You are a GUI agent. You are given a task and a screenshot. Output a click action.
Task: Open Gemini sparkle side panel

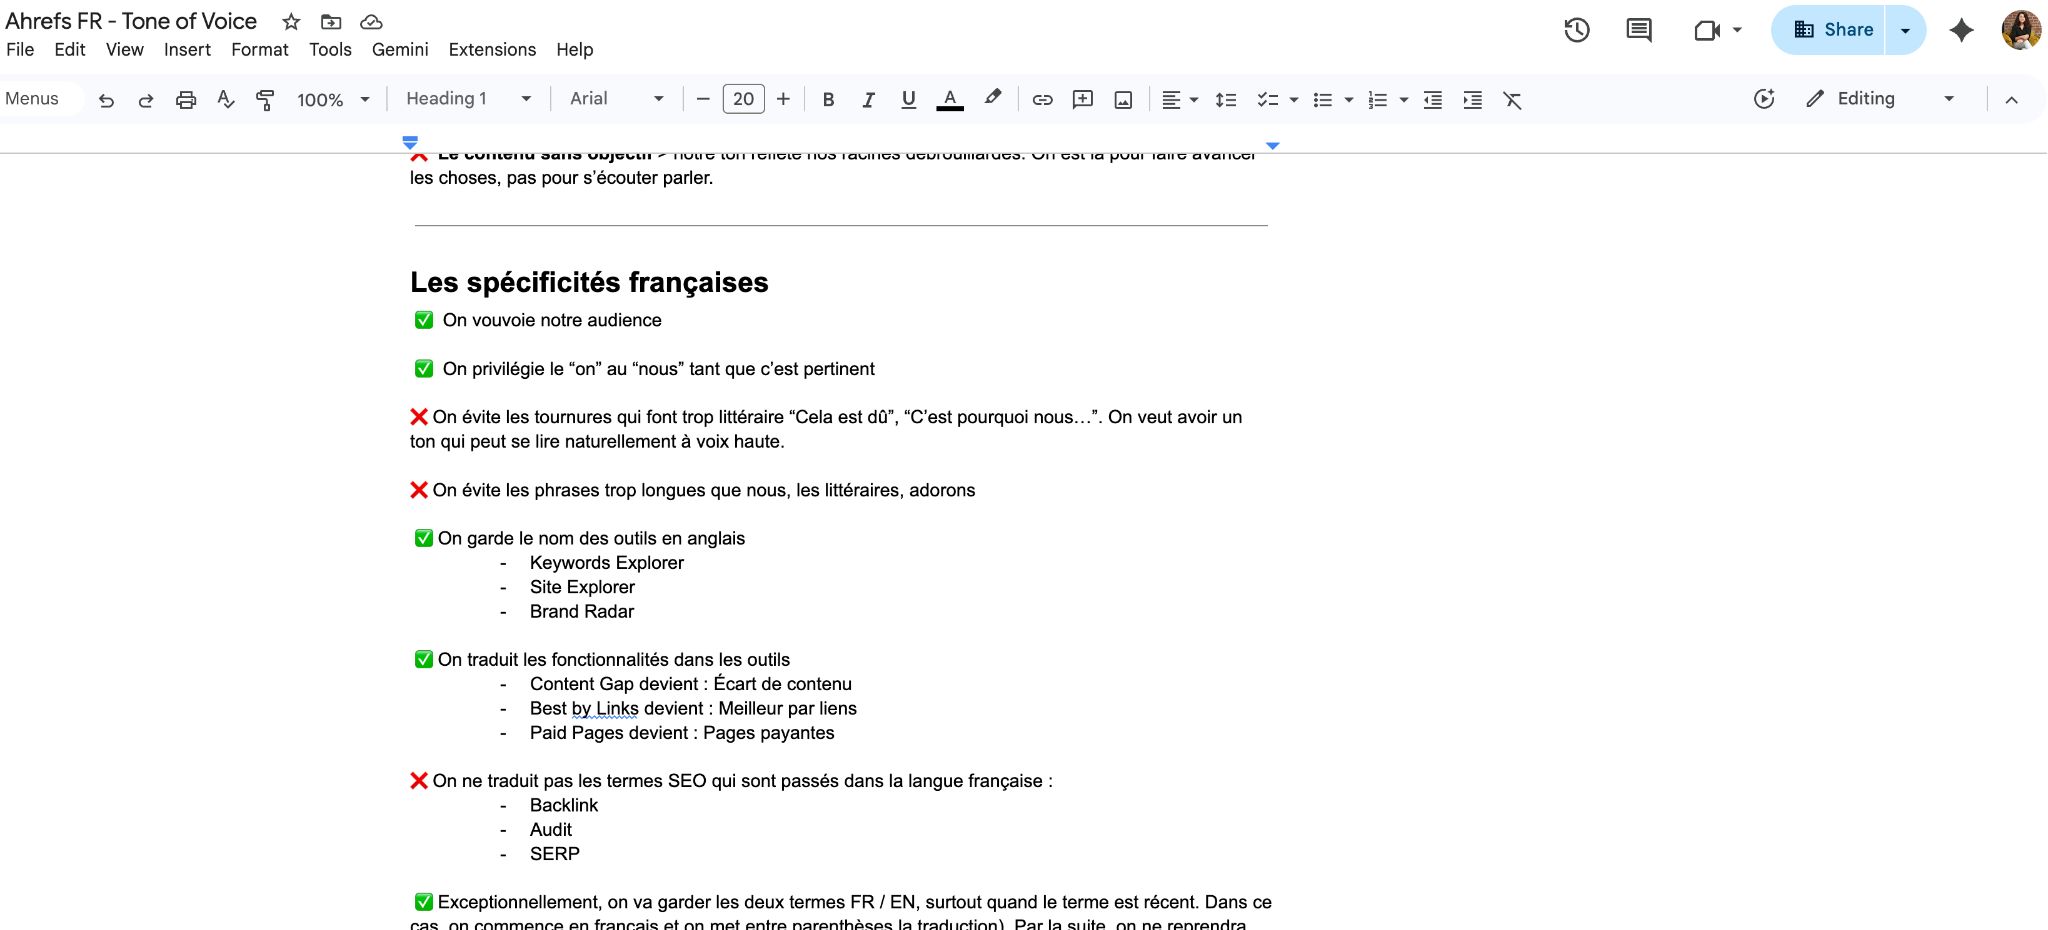point(1962,30)
